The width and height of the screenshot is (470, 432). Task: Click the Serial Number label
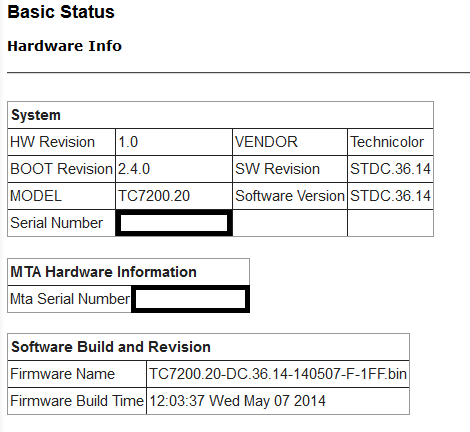tap(57, 223)
